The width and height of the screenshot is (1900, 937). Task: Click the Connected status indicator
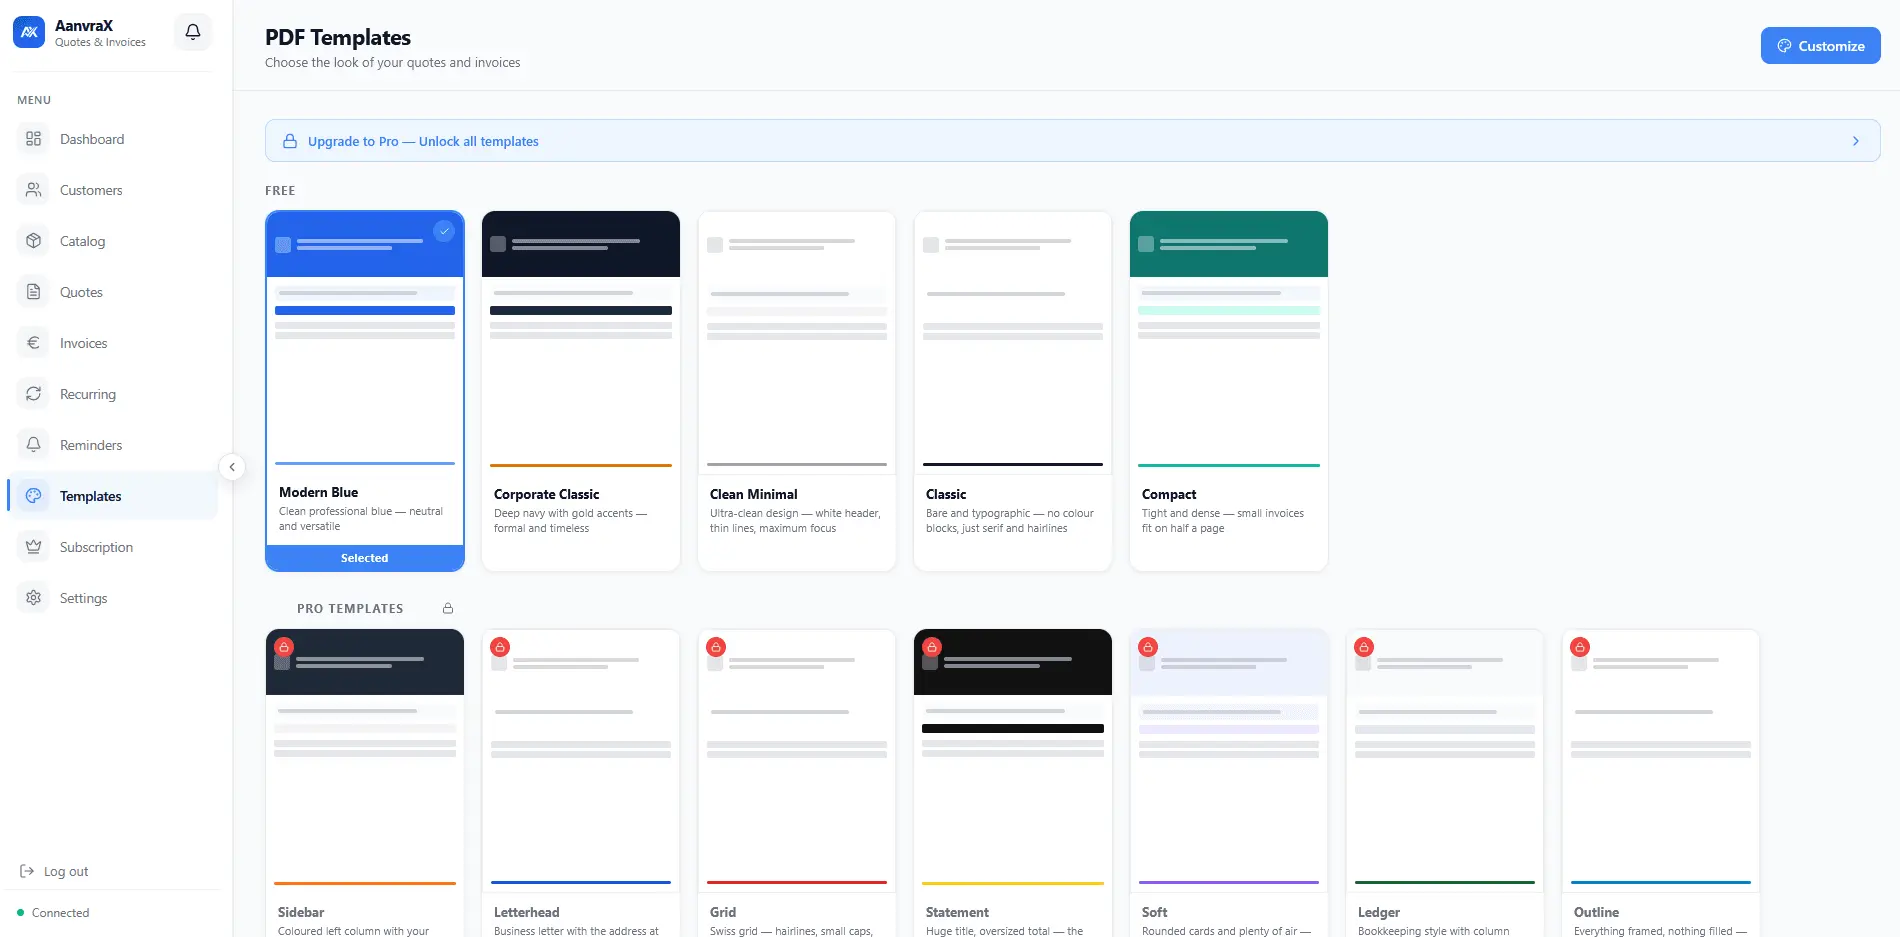click(x=53, y=913)
